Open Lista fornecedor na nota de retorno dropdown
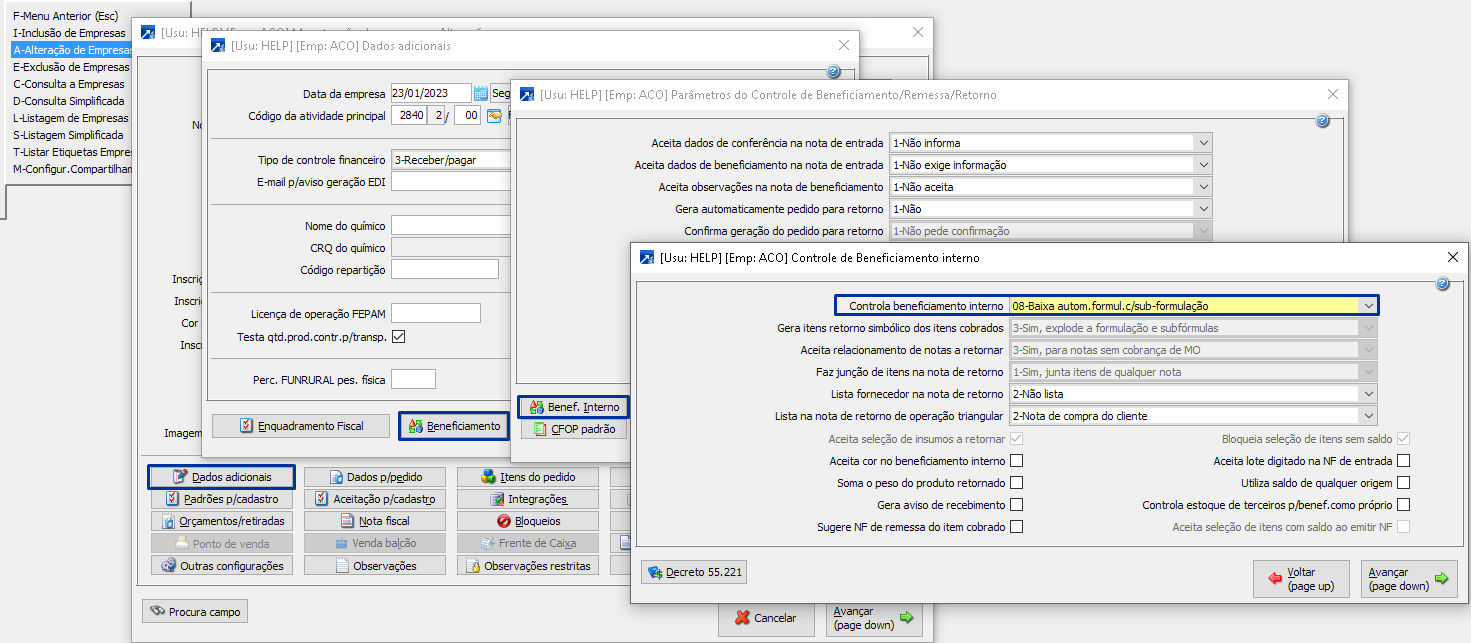Screen dimensions: 1471x643 (1367, 394)
